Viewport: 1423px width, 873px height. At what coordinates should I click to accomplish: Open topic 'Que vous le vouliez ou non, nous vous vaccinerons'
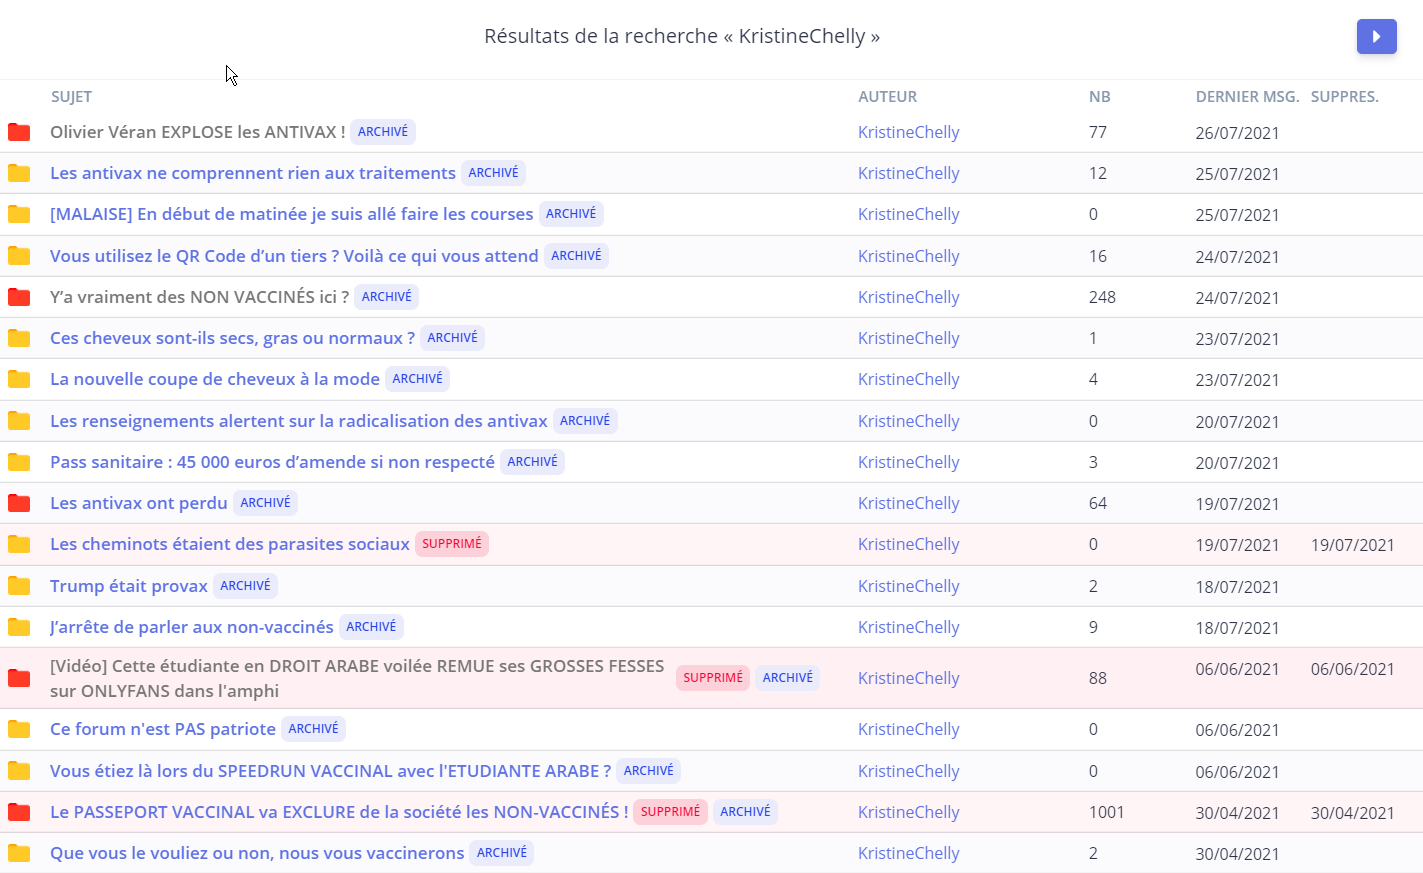point(257,853)
